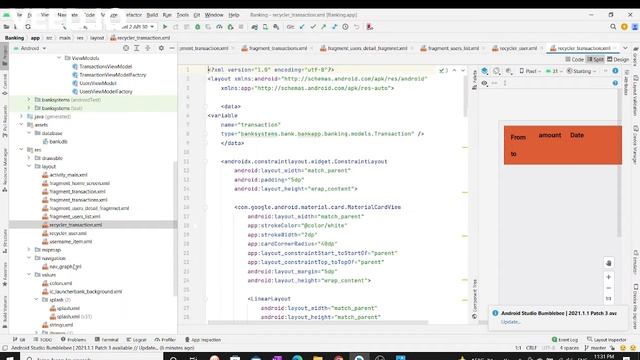Screen dimensions: 640x360
Task: Open TODO tool window button
Action: 43,340
